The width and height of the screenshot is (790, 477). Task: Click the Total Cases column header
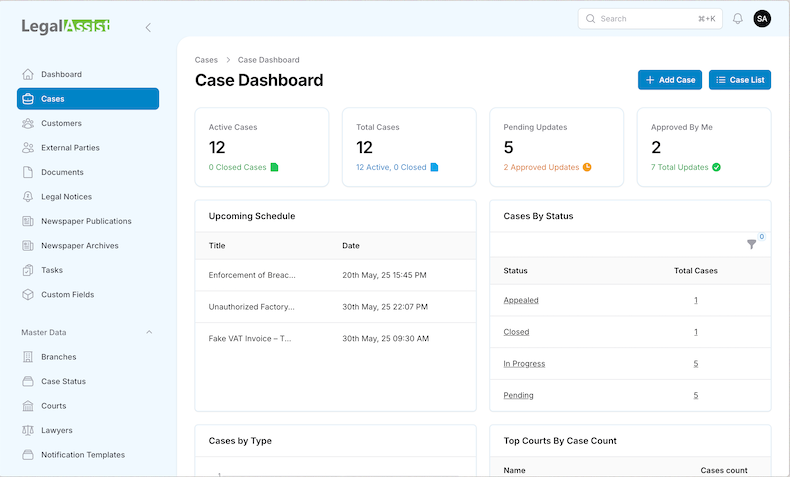(x=696, y=270)
